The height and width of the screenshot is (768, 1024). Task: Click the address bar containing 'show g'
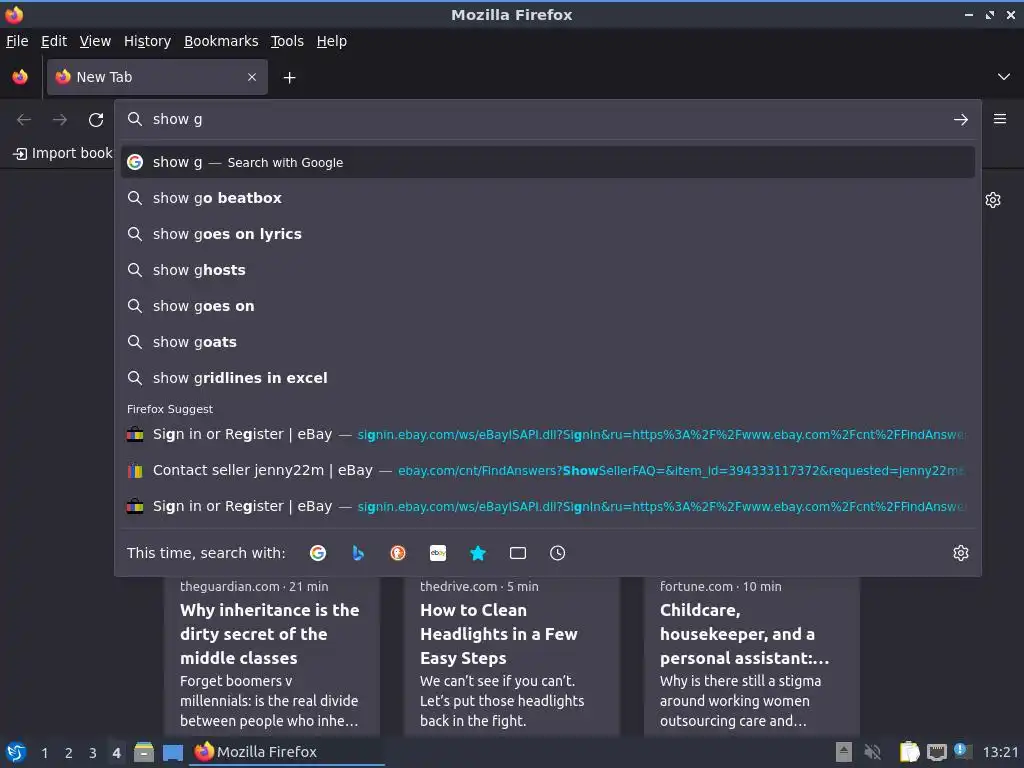click(x=547, y=120)
